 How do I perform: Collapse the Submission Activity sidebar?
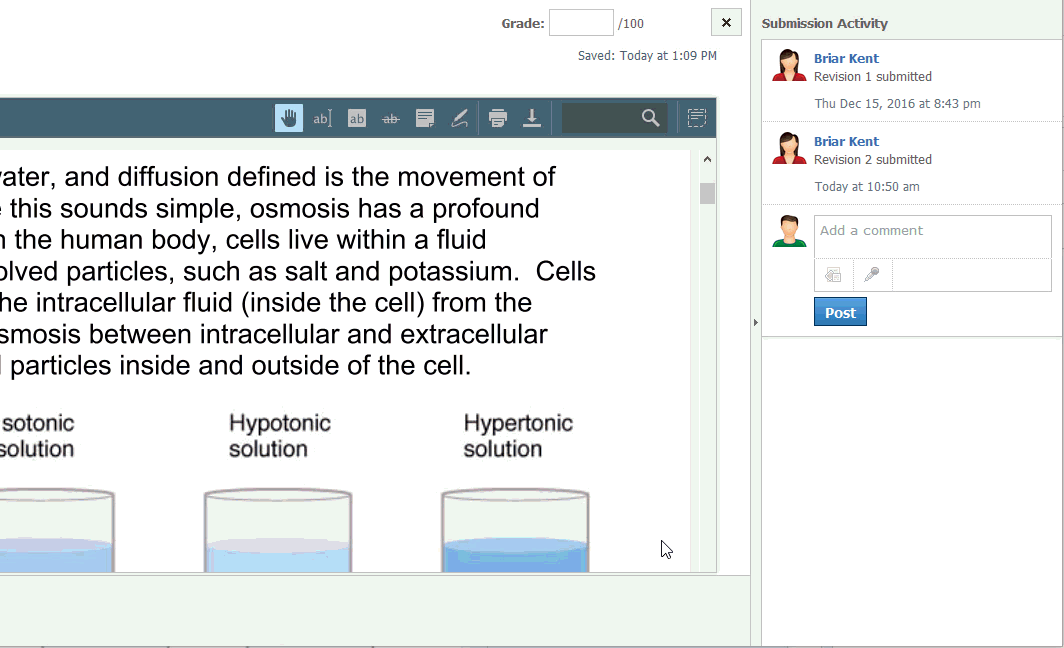point(755,322)
